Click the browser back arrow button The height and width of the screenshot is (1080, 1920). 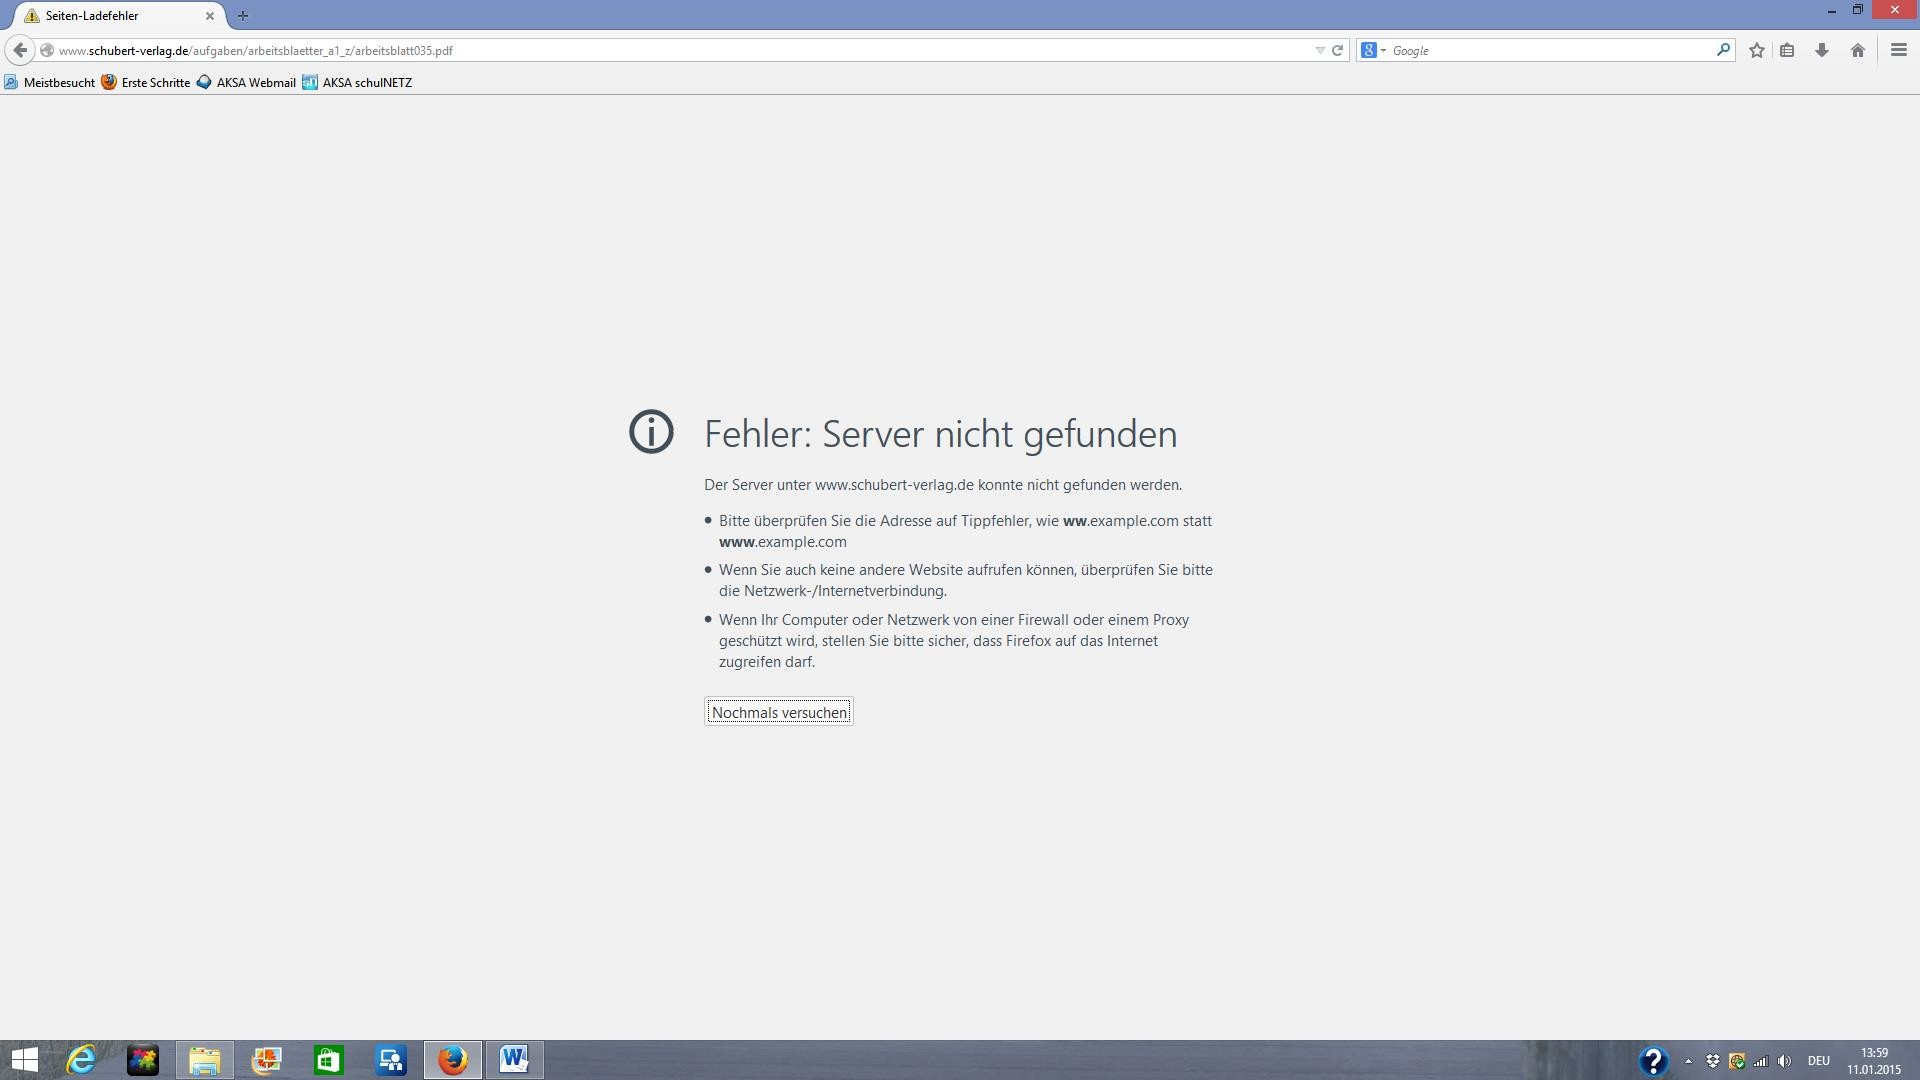20,50
